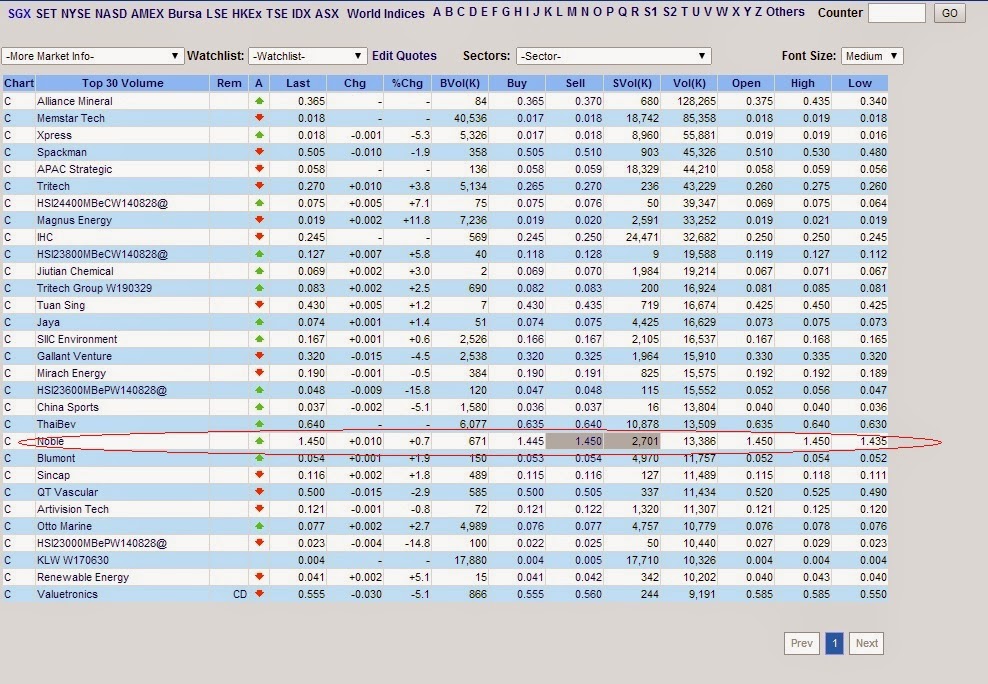Screen dimensions: 988x684
Task: Open the Jiutian Chemical stock name
Action: click(75, 271)
